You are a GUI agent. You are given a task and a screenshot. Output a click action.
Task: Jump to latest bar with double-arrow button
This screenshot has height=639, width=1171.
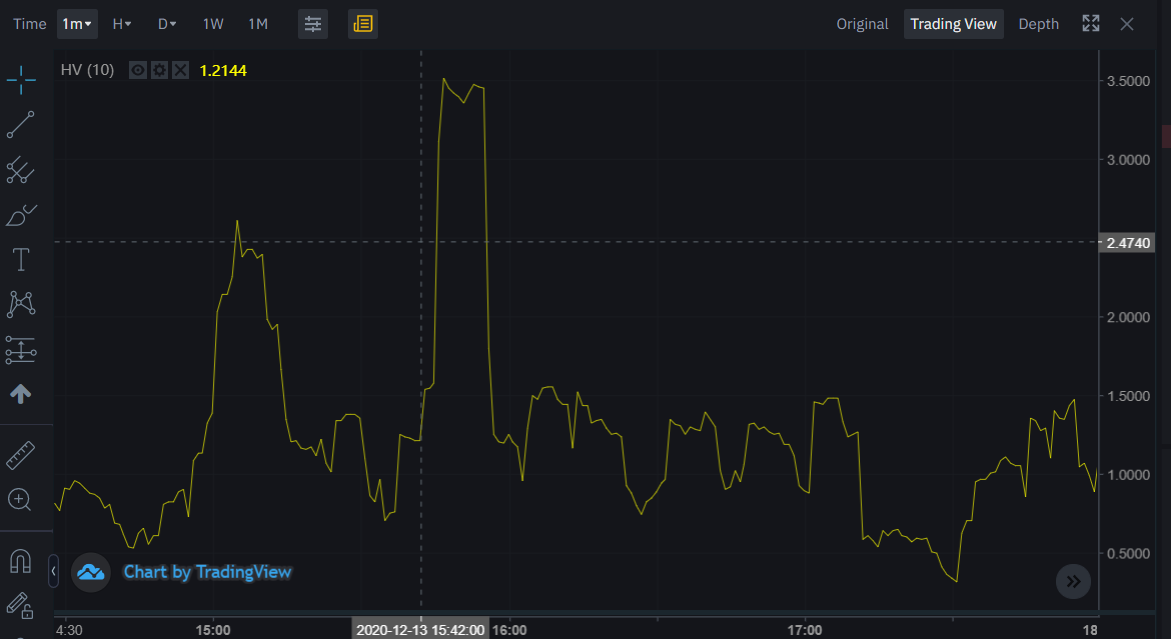tap(1073, 582)
